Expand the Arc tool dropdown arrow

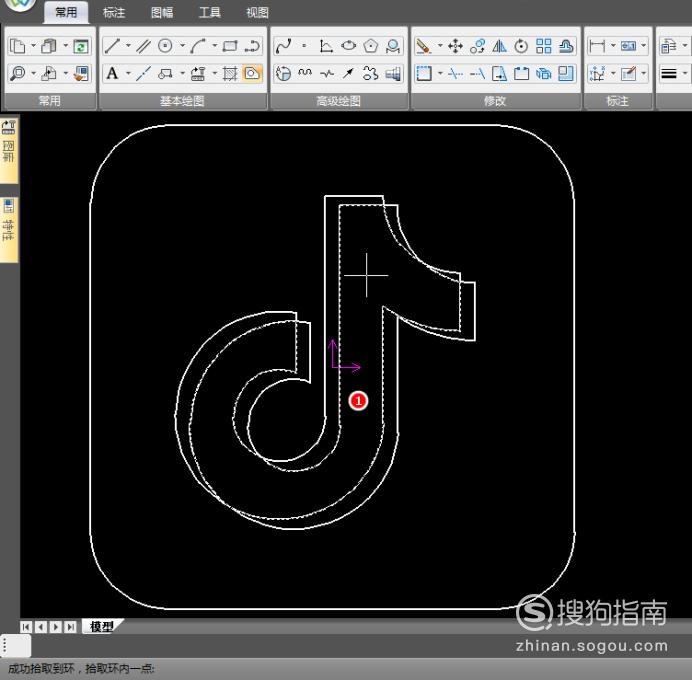[214, 45]
